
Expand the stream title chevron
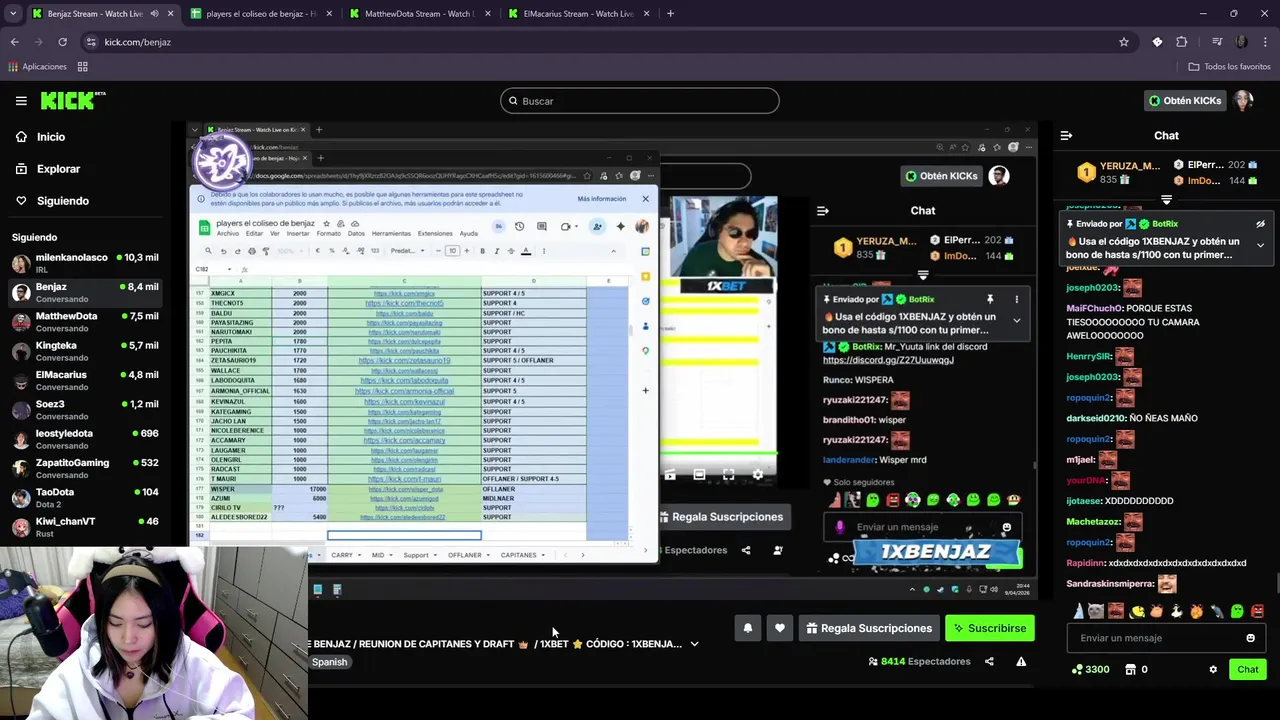point(694,644)
